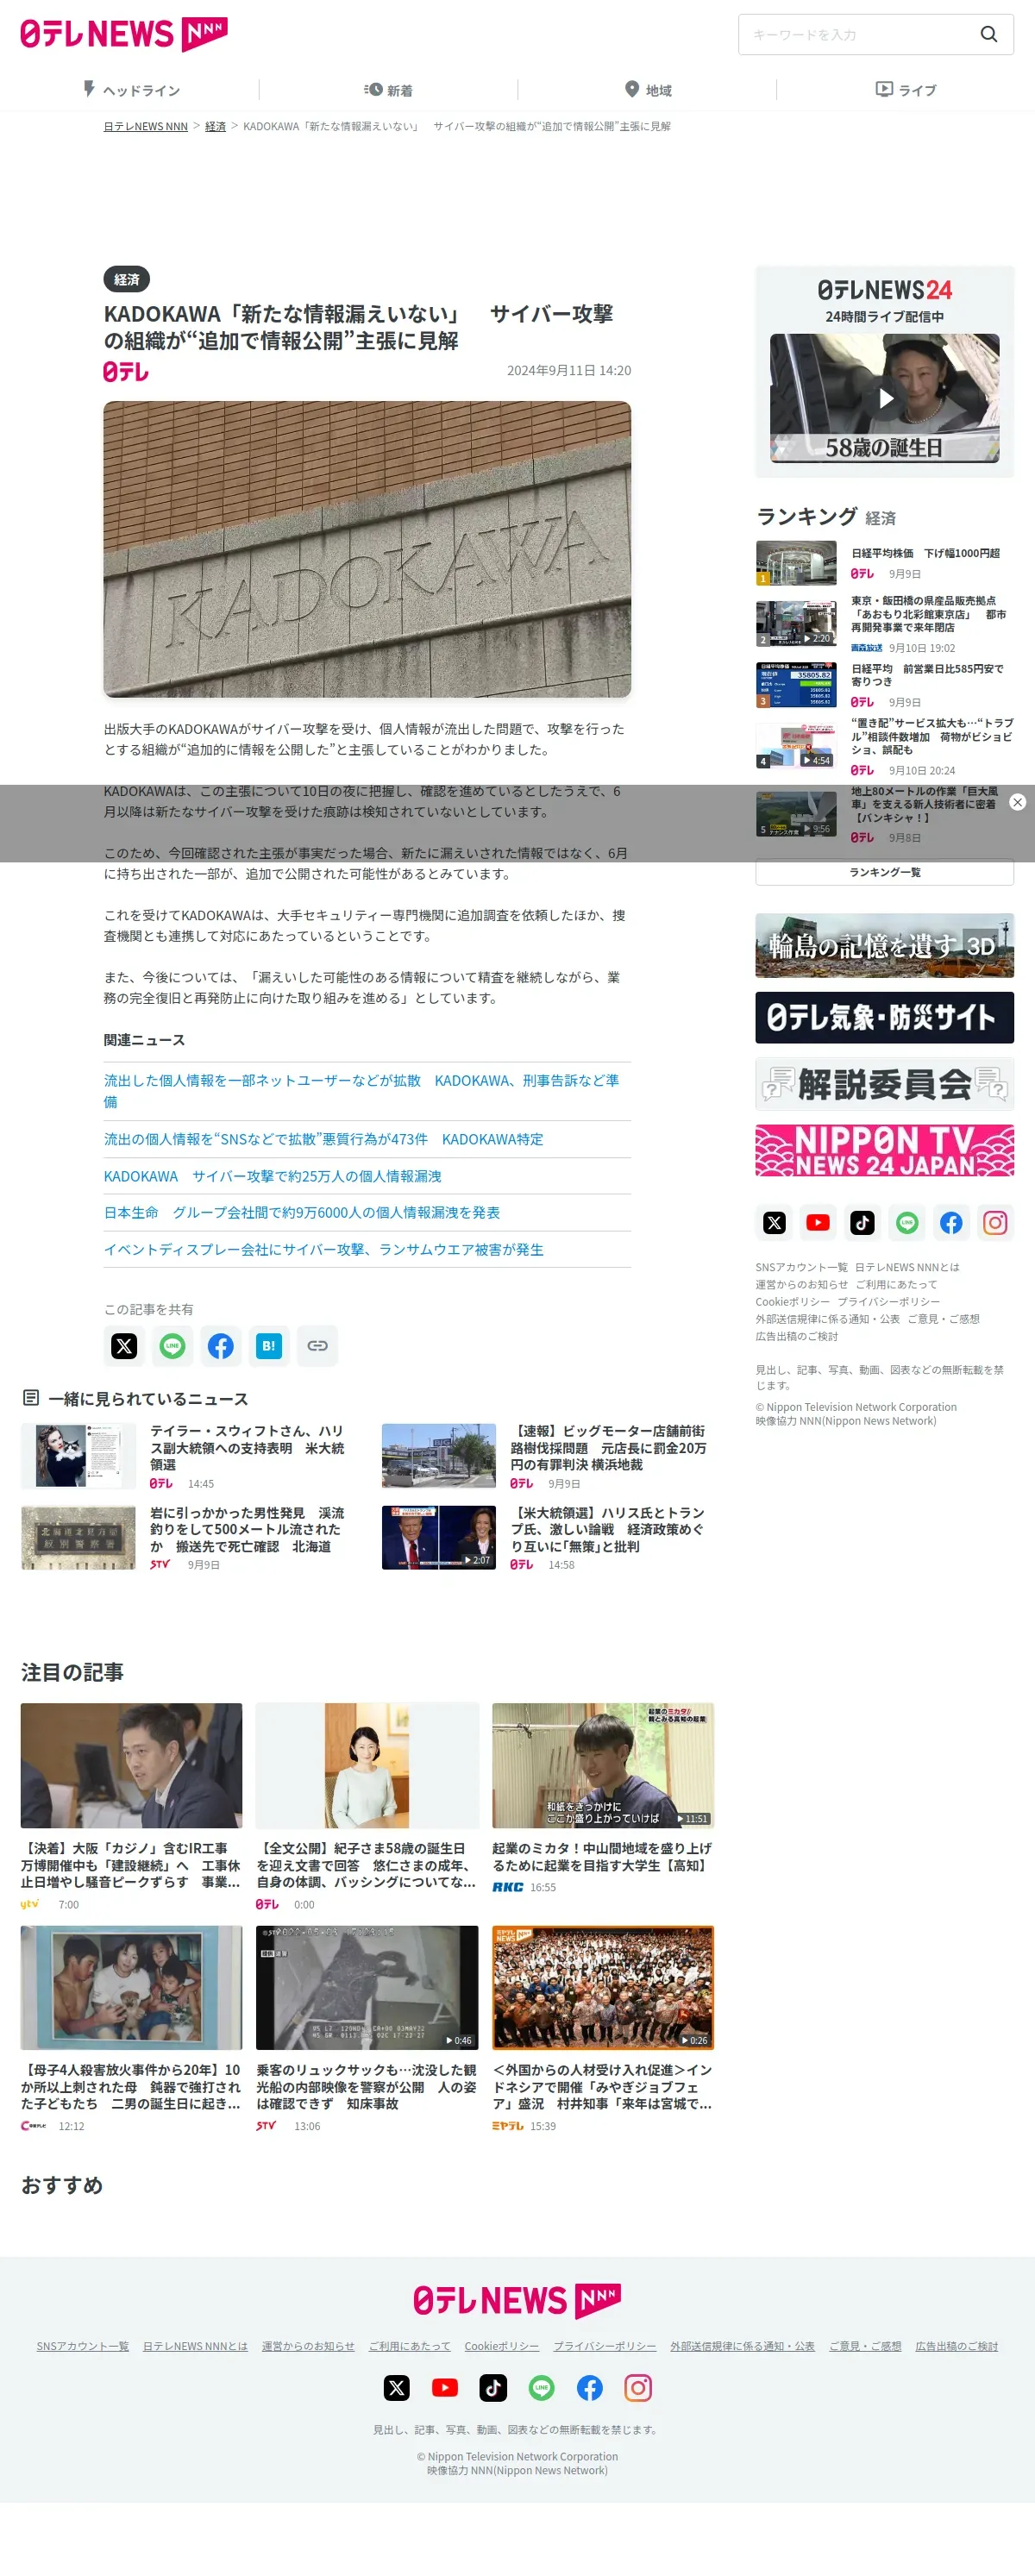Open footer プライバシーポリシー link
1035x2576 pixels.
[605, 2346]
